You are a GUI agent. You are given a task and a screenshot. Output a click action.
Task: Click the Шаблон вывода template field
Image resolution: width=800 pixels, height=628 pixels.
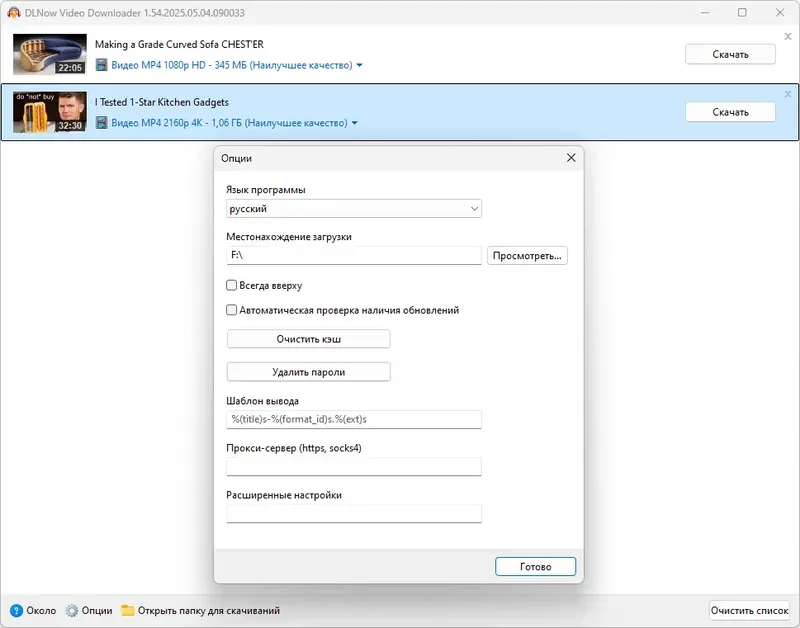[354, 419]
